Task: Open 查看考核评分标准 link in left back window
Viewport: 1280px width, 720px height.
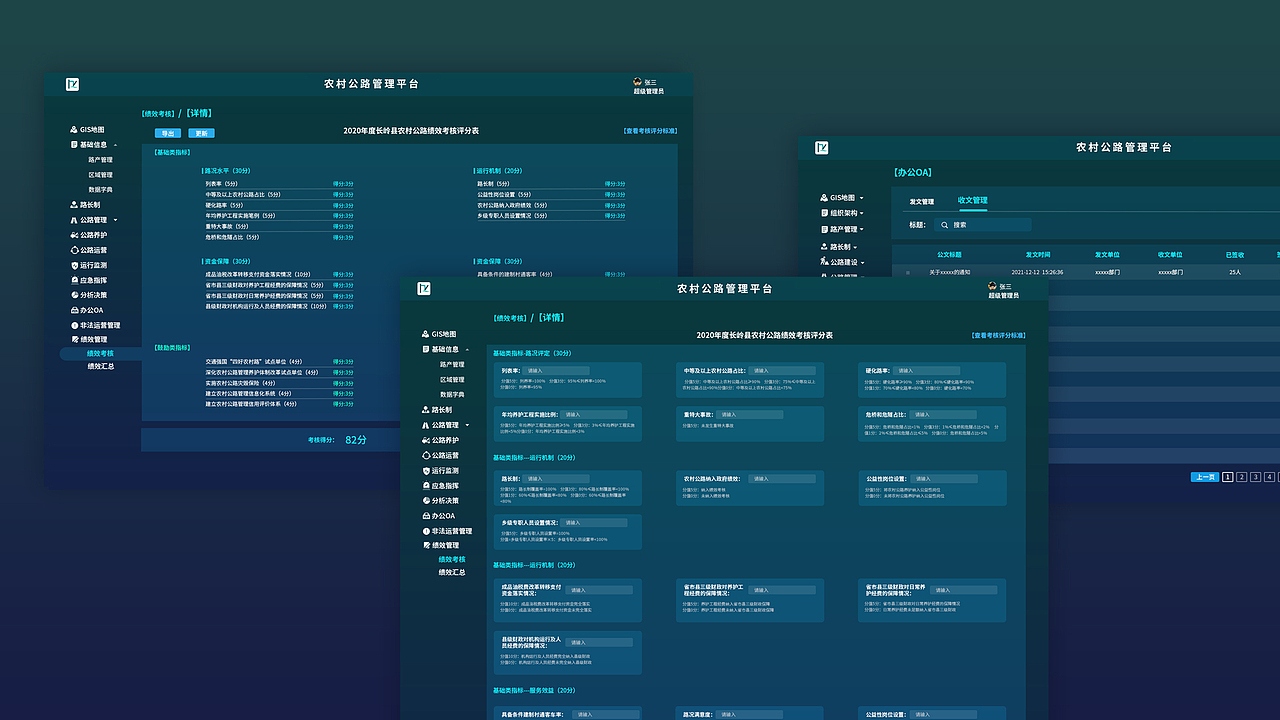Action: [650, 130]
